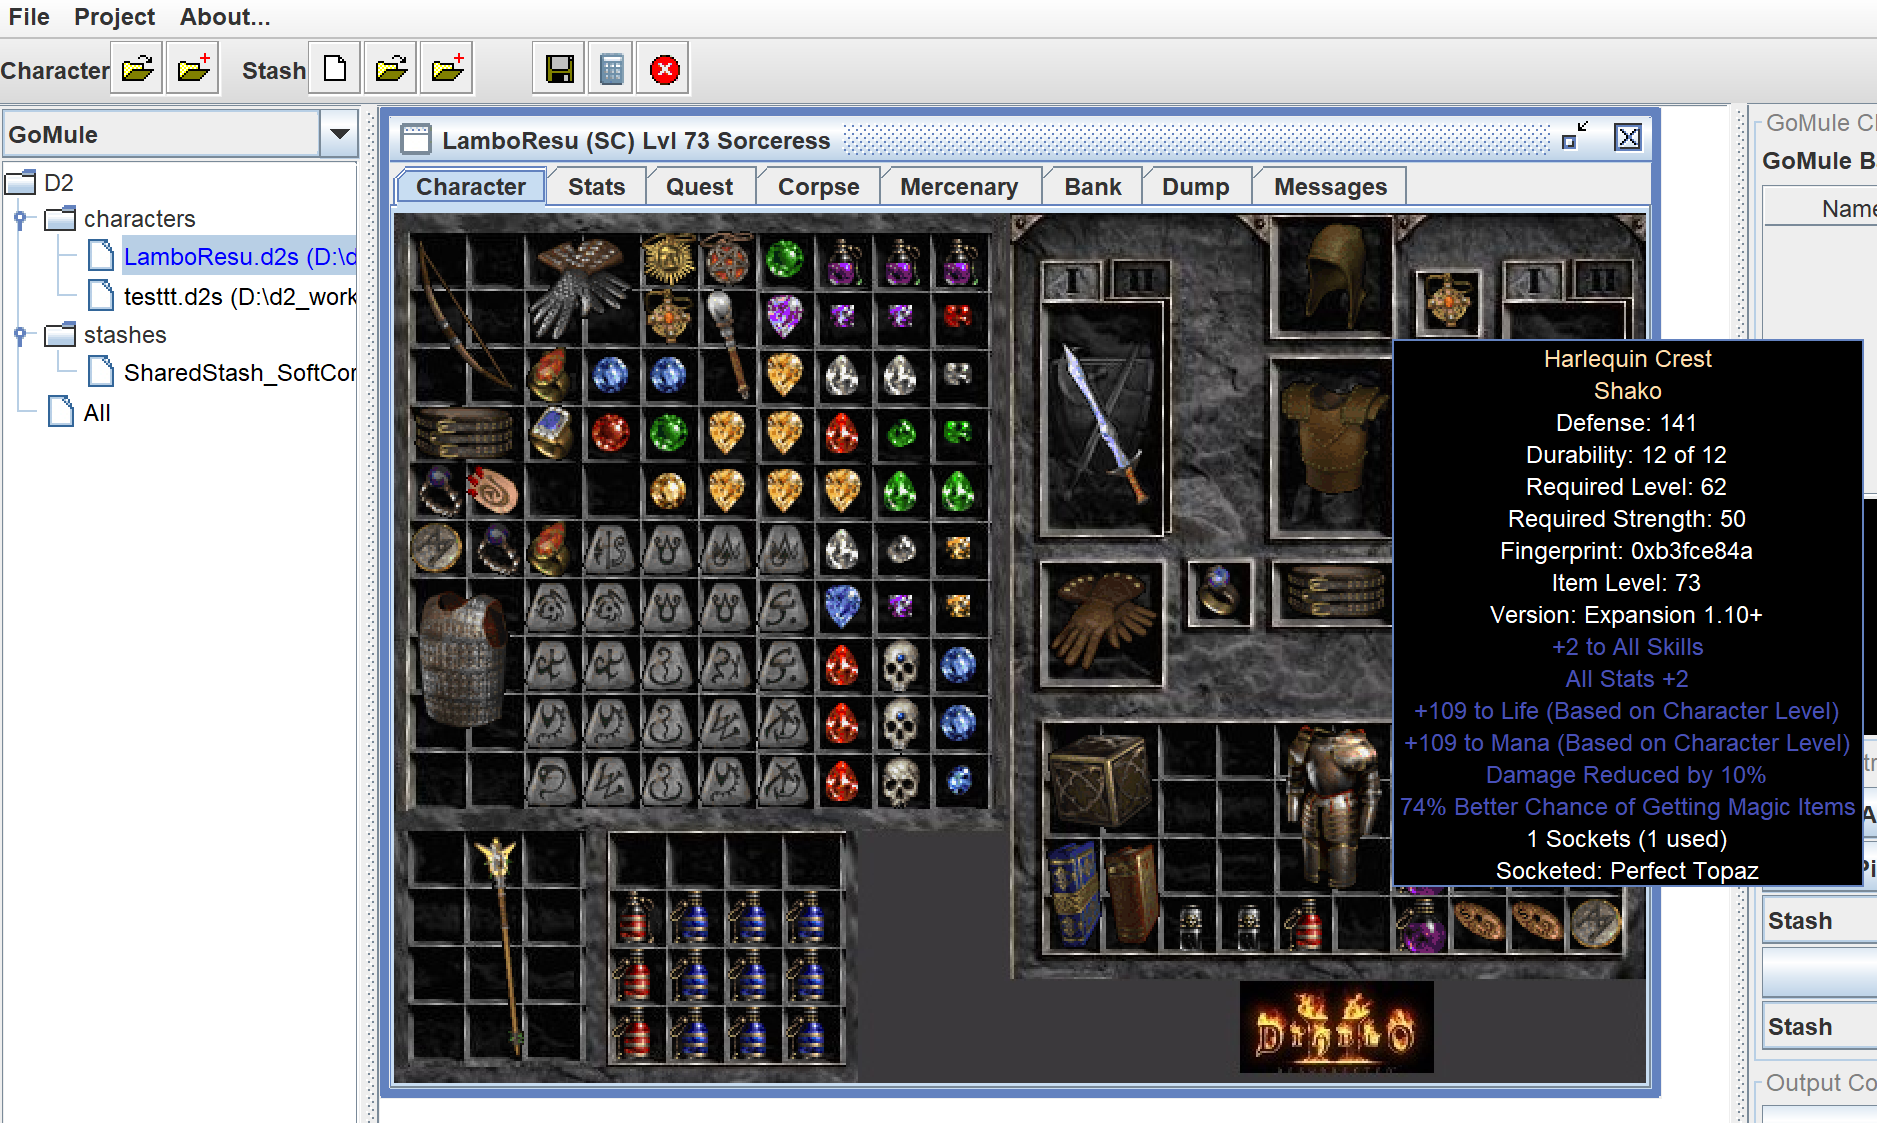
Task: Open the calculator toolbar icon
Action: coord(611,69)
